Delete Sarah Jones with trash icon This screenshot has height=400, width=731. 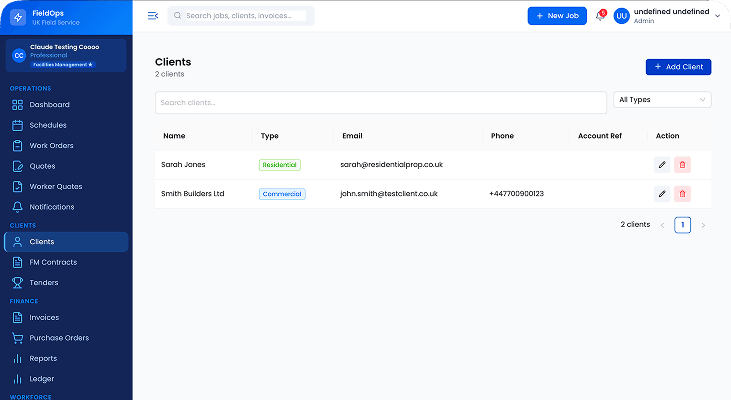pyautogui.click(x=683, y=165)
